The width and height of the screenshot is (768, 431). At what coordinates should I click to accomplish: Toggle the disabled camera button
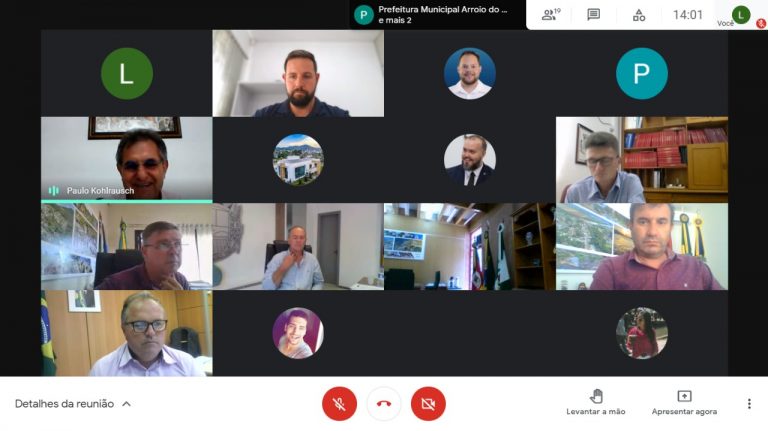[x=428, y=404]
